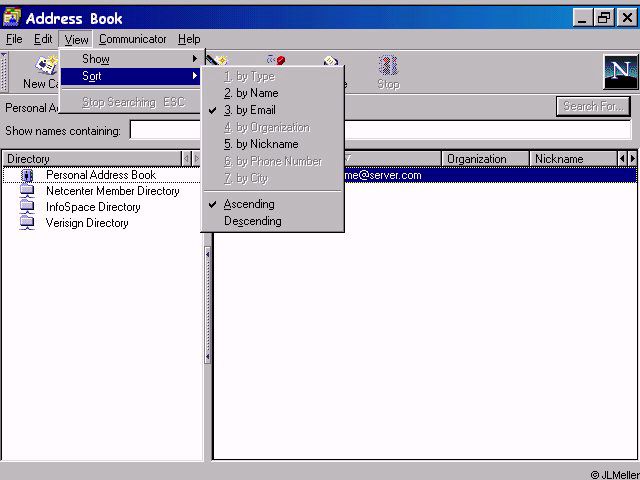Sort the list by Name
The height and width of the screenshot is (480, 640).
pos(273,93)
